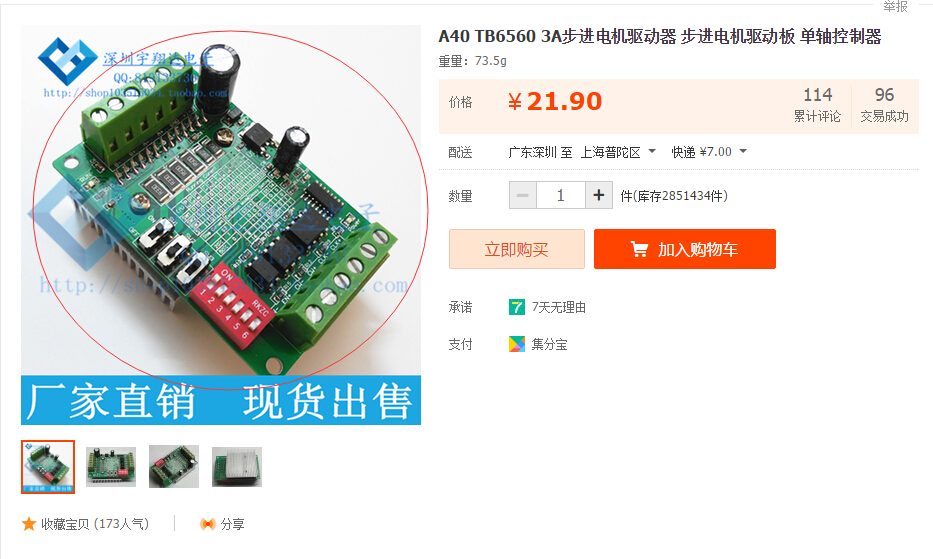Viewport: 933px width, 559px height.
Task: Select the second product thumbnail
Action: (x=111, y=467)
